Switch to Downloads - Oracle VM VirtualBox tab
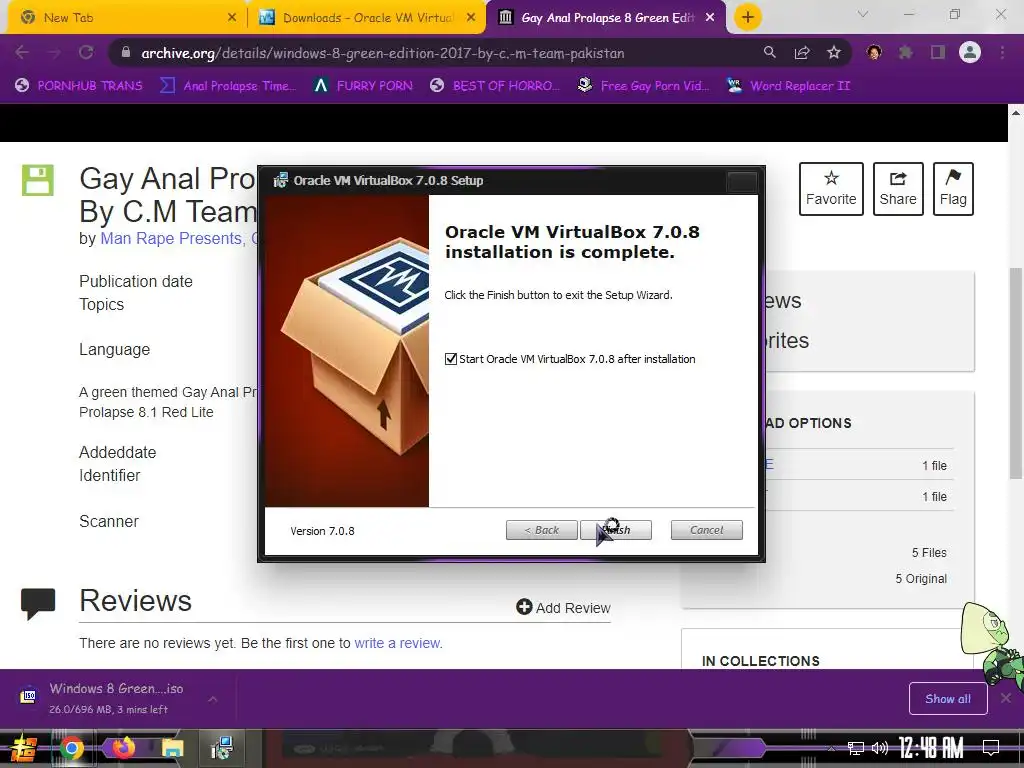 367,18
